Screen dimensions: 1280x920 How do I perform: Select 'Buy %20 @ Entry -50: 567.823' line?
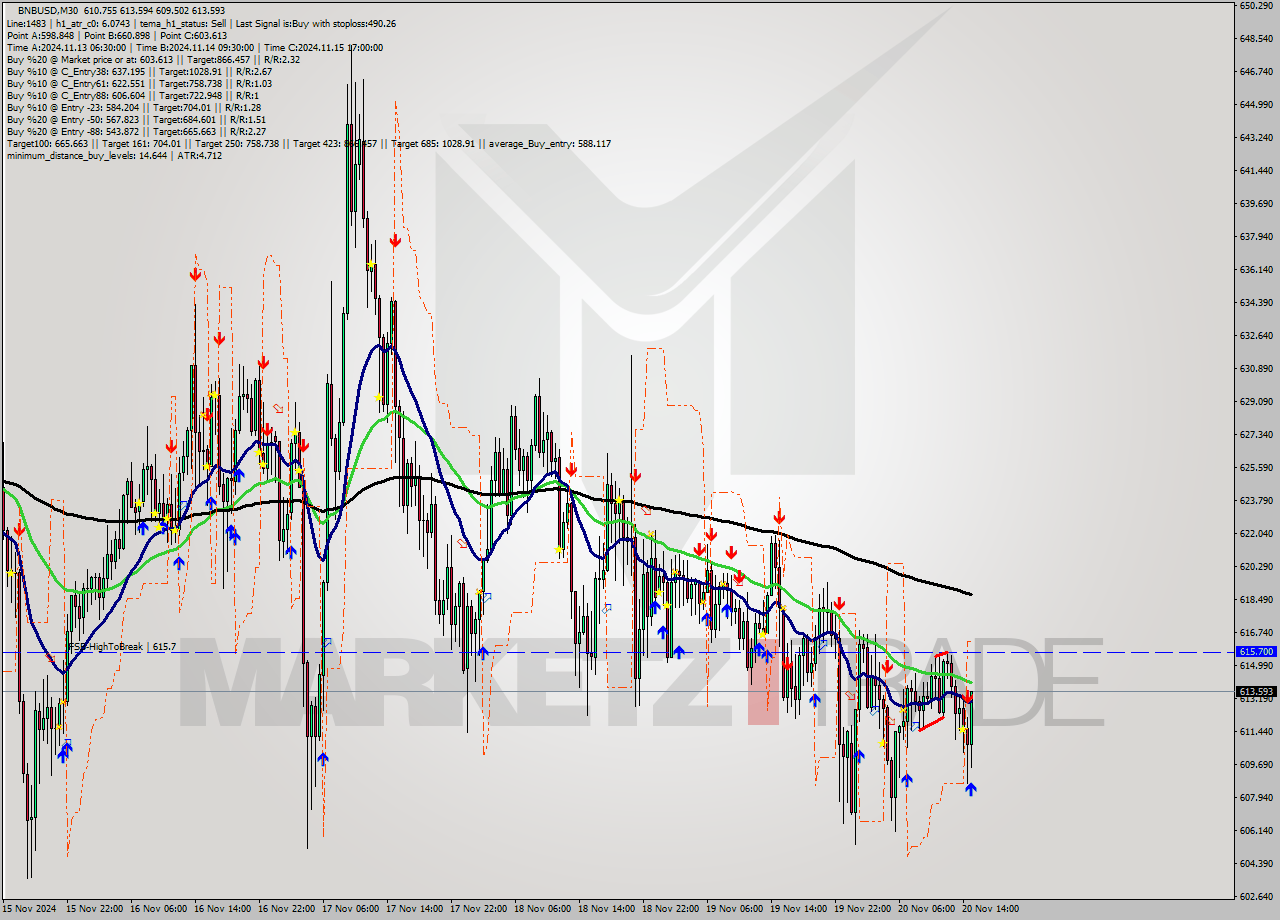(x=136, y=119)
